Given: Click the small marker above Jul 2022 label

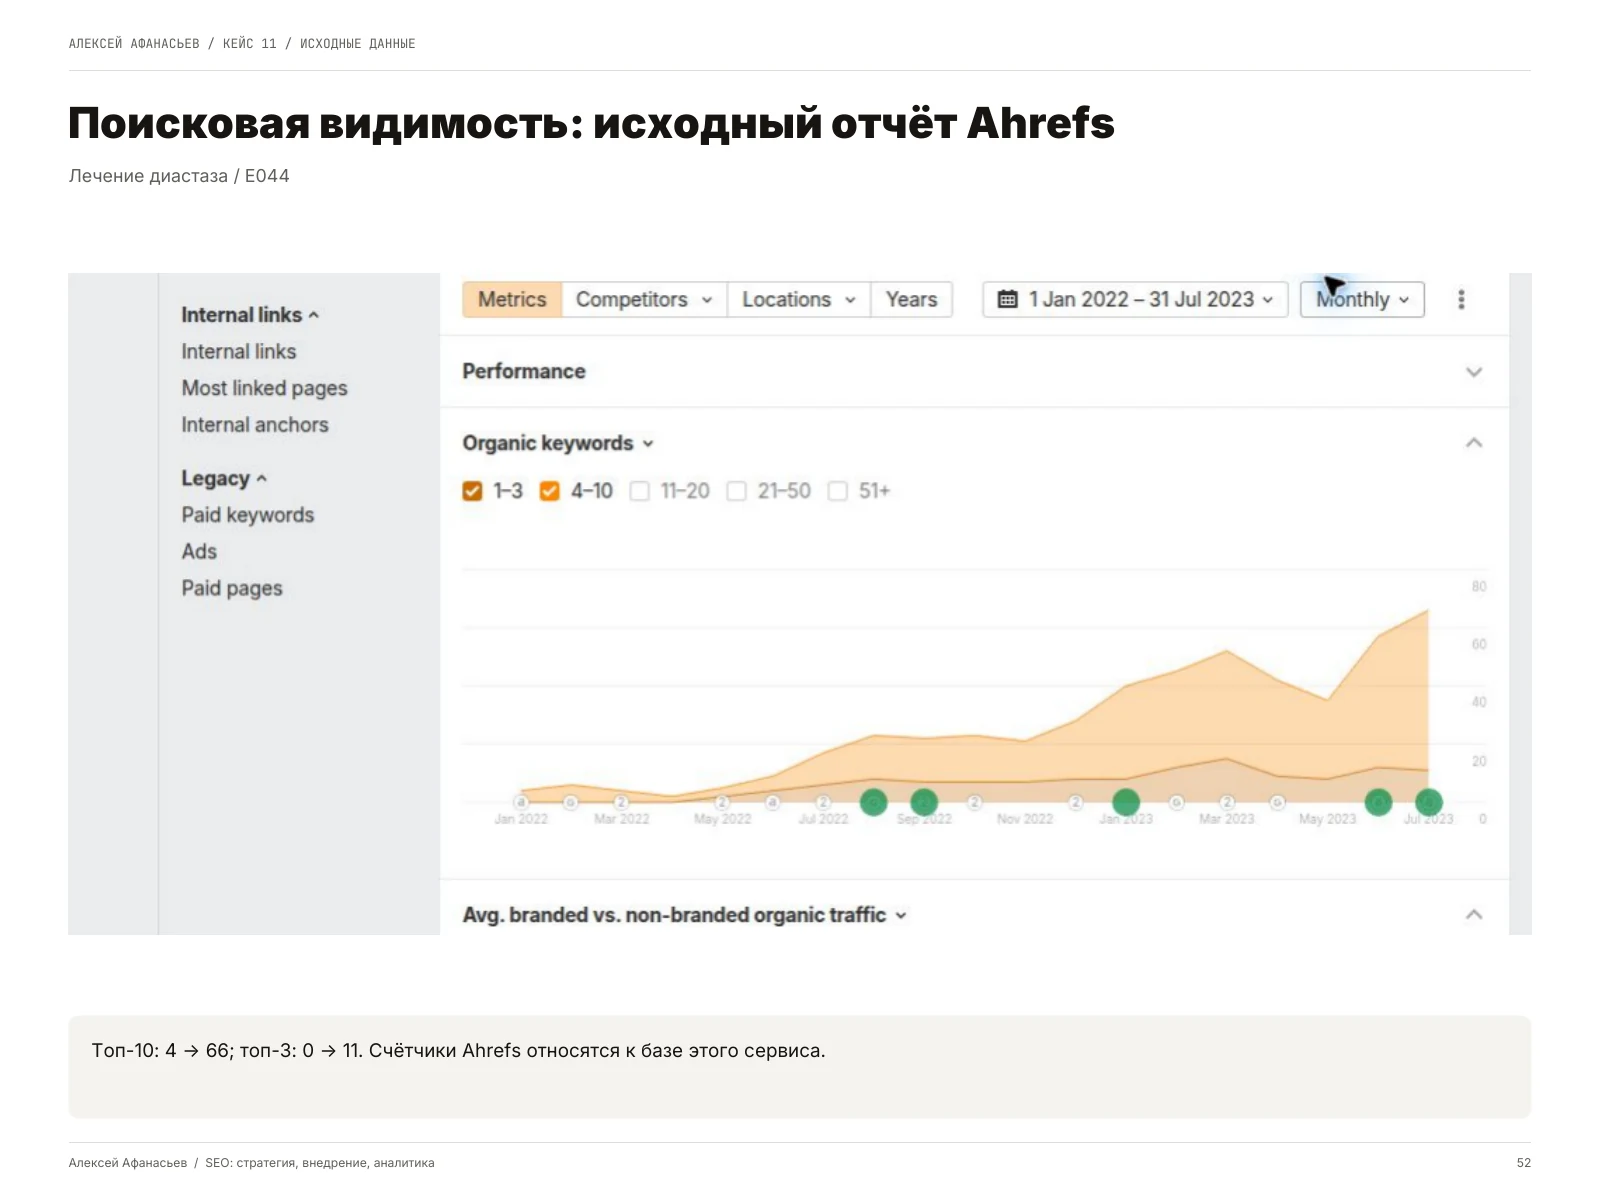Looking at the screenshot, I should point(823,802).
